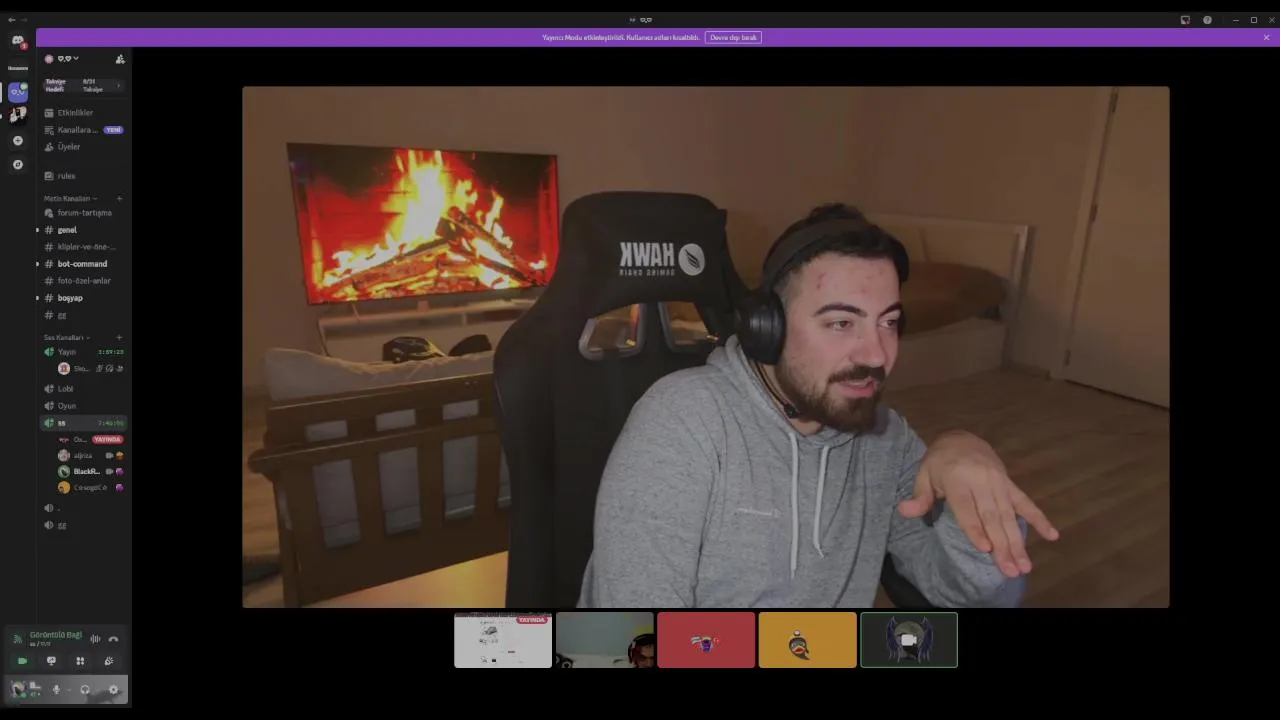This screenshot has width=1280, height=720.
Task: Open the Takviye Hedefi boost goal bar
Action: pos(83,85)
